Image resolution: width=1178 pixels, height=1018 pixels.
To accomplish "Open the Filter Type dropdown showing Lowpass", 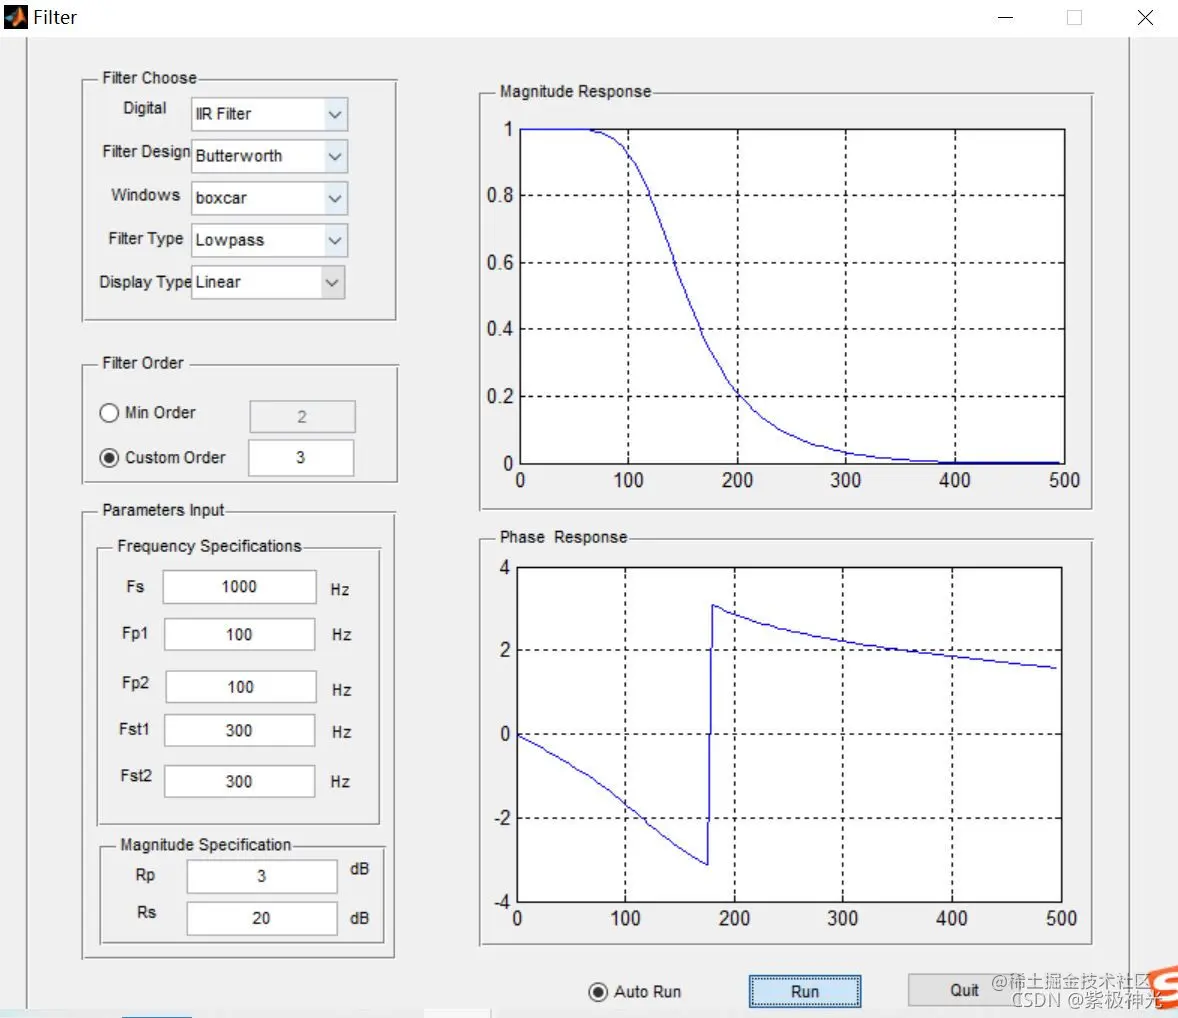I will [x=269, y=240].
